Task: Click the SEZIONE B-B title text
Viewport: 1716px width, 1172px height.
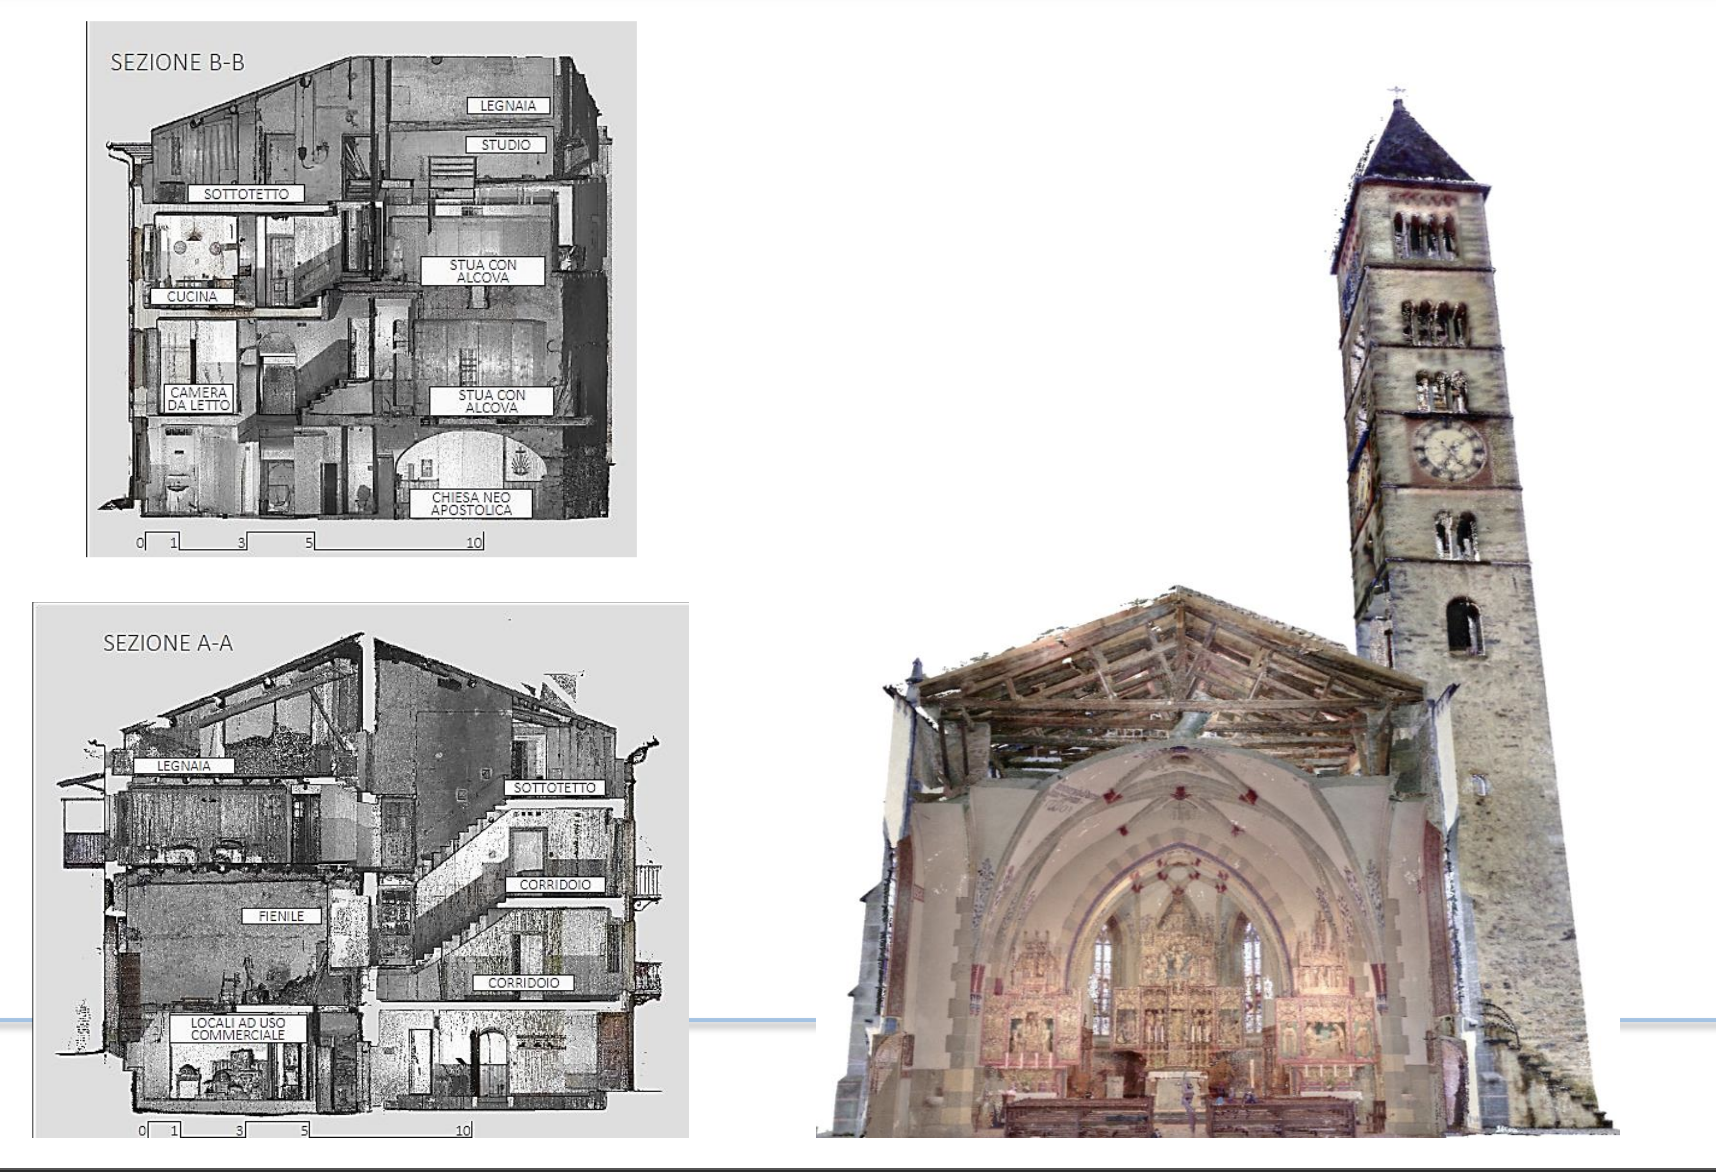Action: coord(177,63)
